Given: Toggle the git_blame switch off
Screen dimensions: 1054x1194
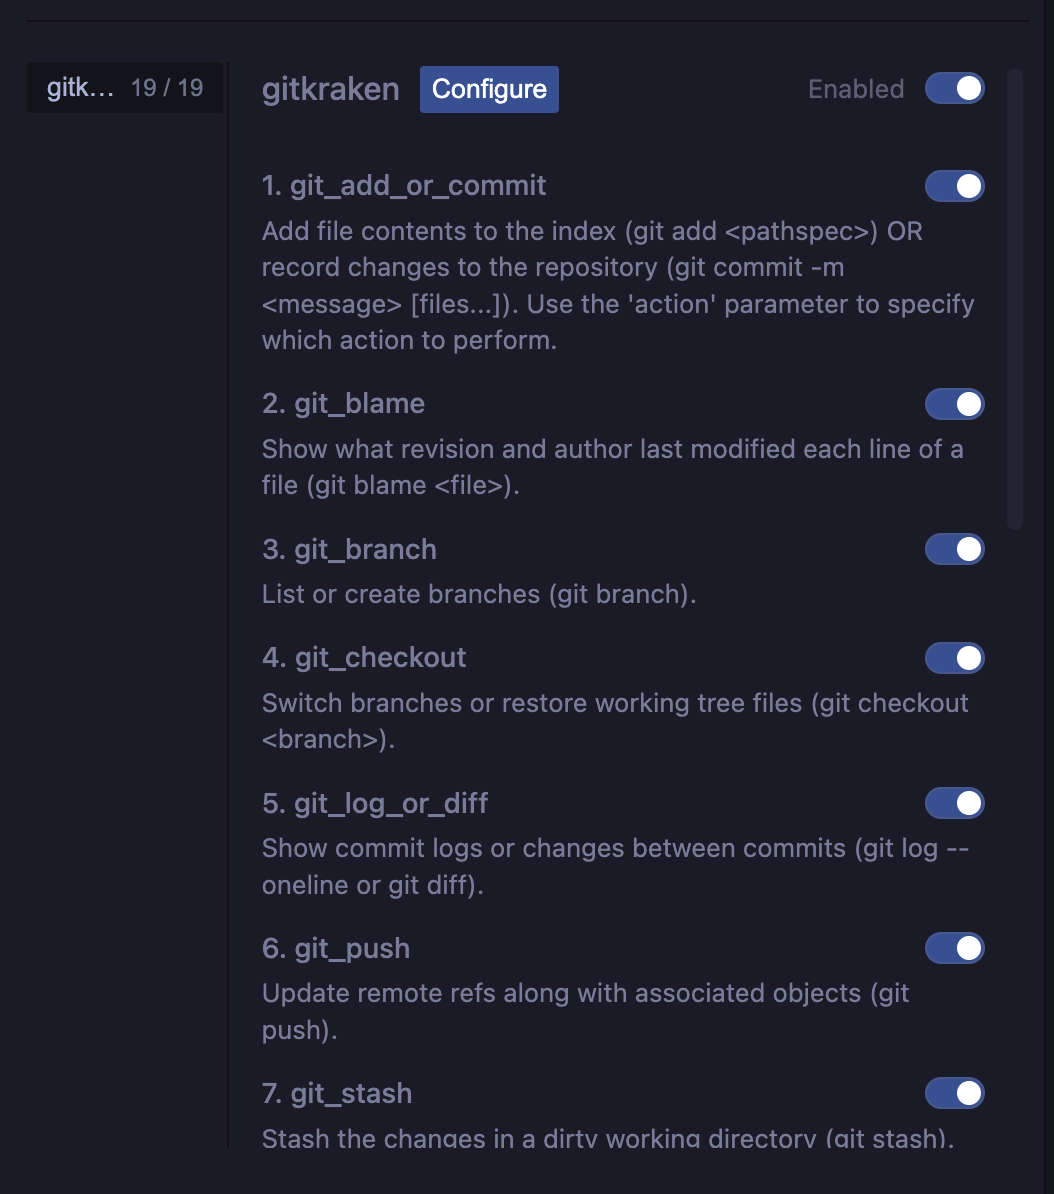Looking at the screenshot, I should coord(954,404).
